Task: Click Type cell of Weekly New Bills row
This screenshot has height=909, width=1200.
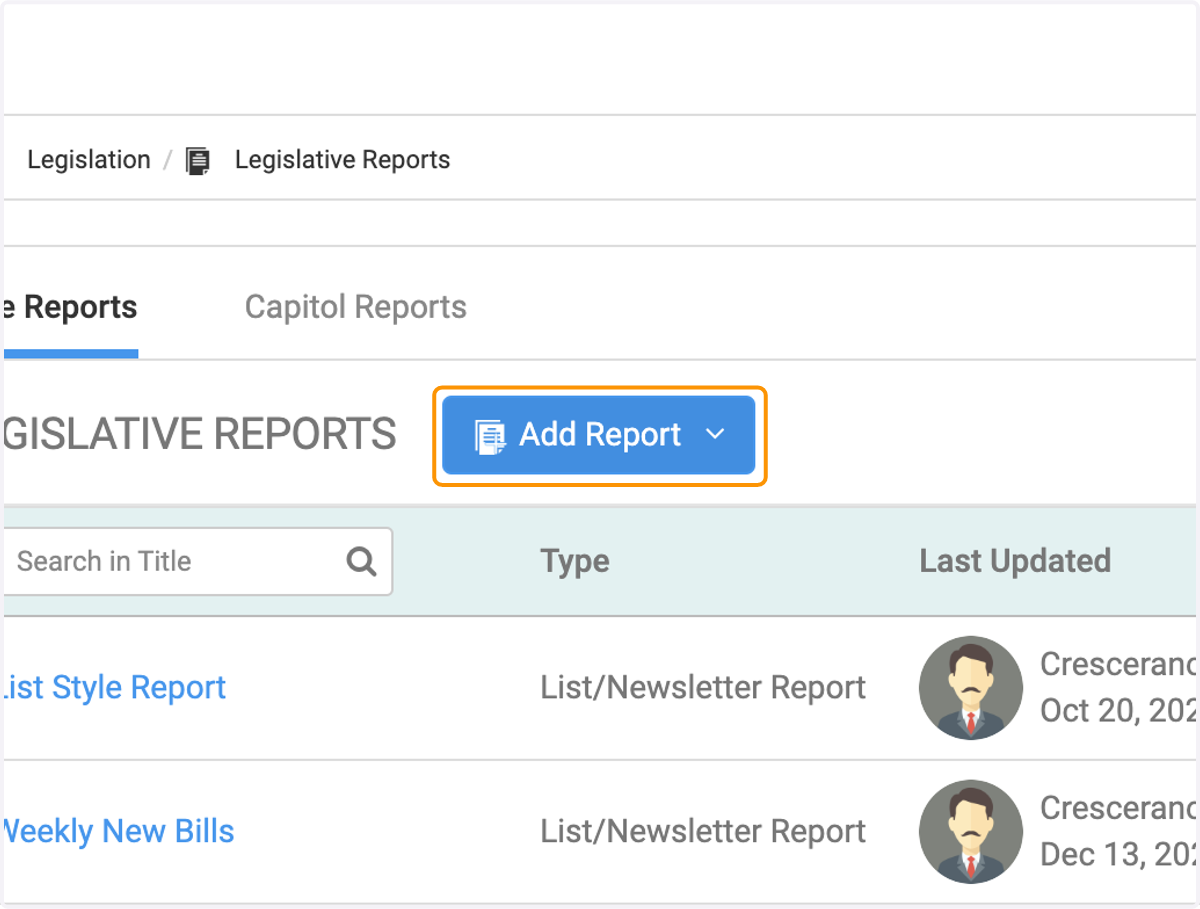Action: point(703,832)
